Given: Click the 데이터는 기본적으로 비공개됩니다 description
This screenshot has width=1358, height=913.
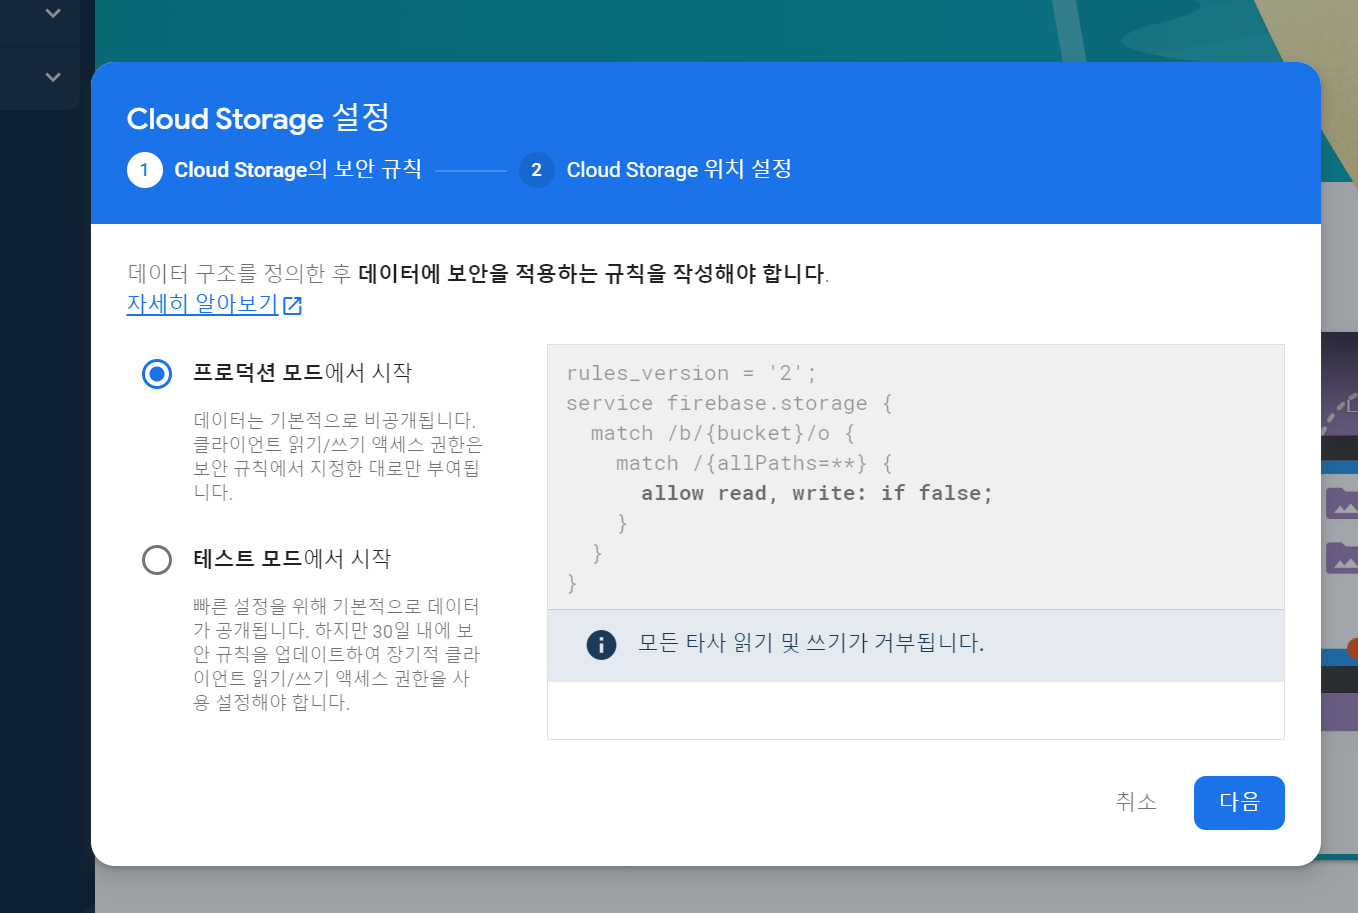Looking at the screenshot, I should click(x=337, y=456).
